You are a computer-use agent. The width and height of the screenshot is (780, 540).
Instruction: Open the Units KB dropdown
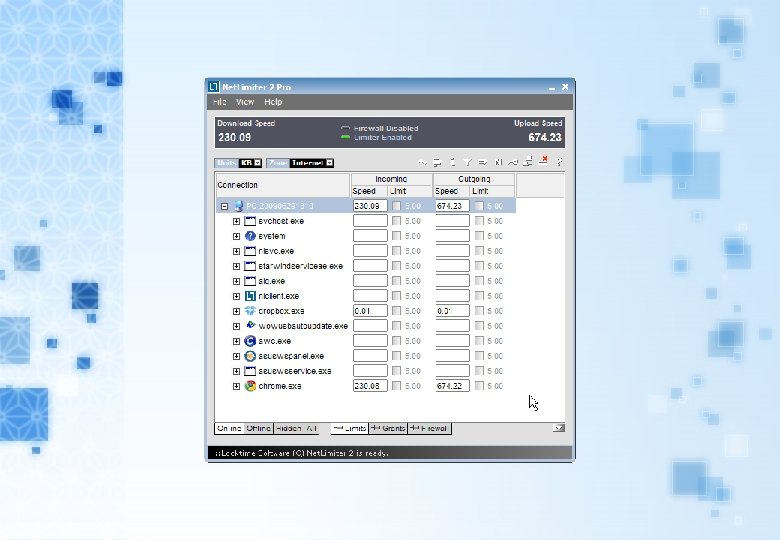point(258,163)
